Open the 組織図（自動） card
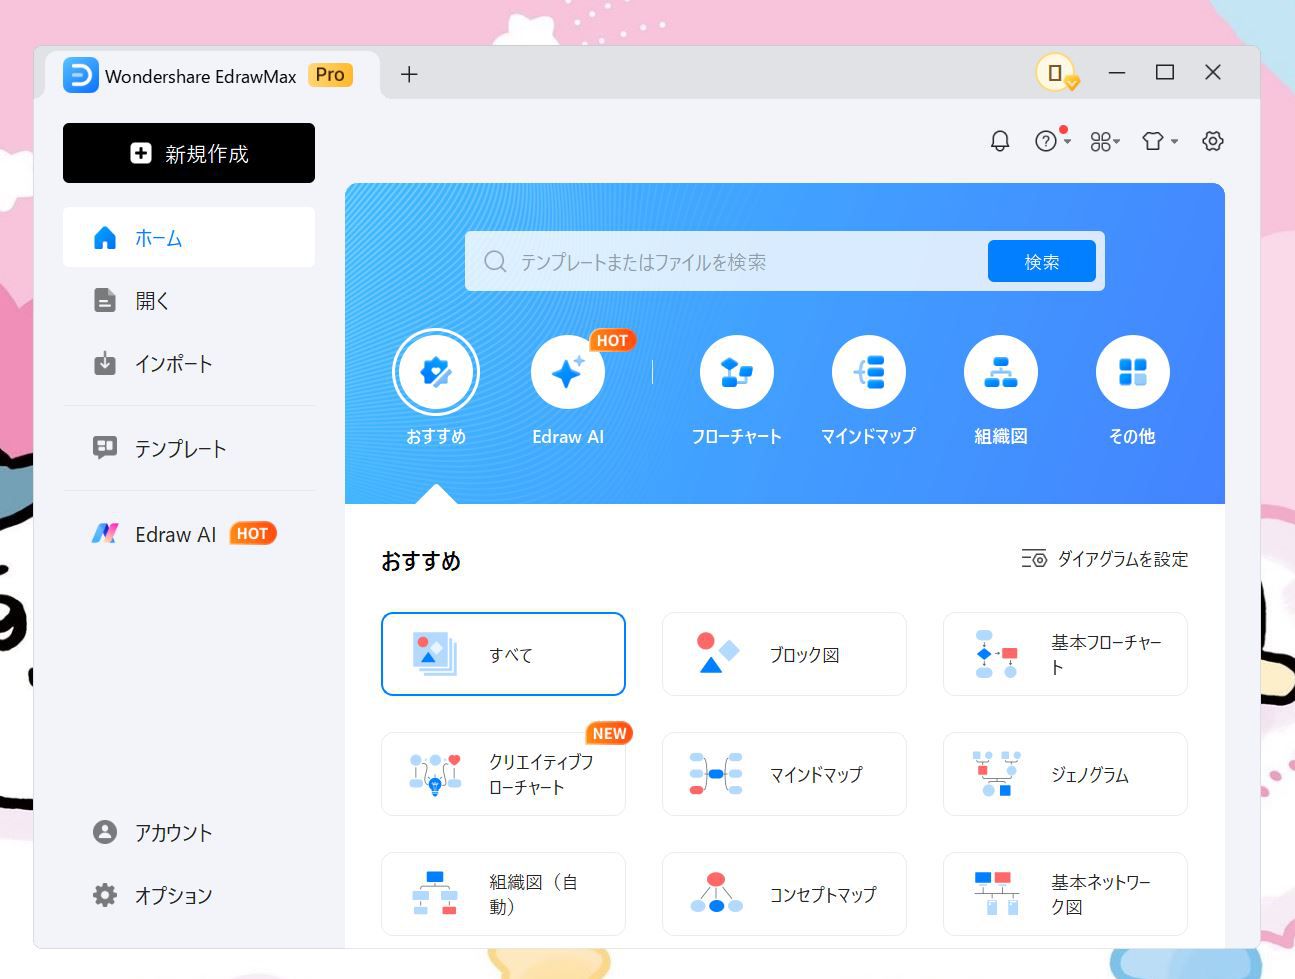This screenshot has height=979, width=1295. (503, 894)
